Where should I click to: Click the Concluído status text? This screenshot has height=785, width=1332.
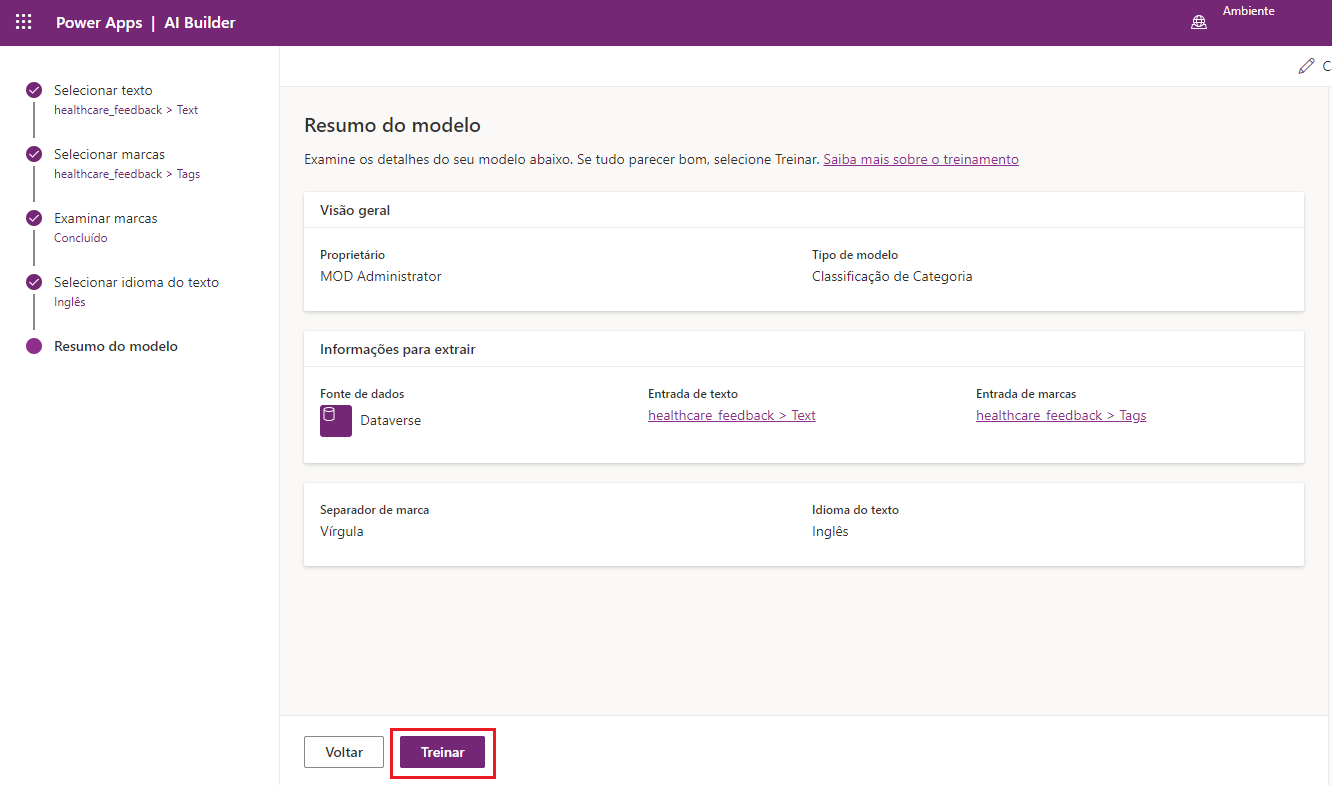81,238
